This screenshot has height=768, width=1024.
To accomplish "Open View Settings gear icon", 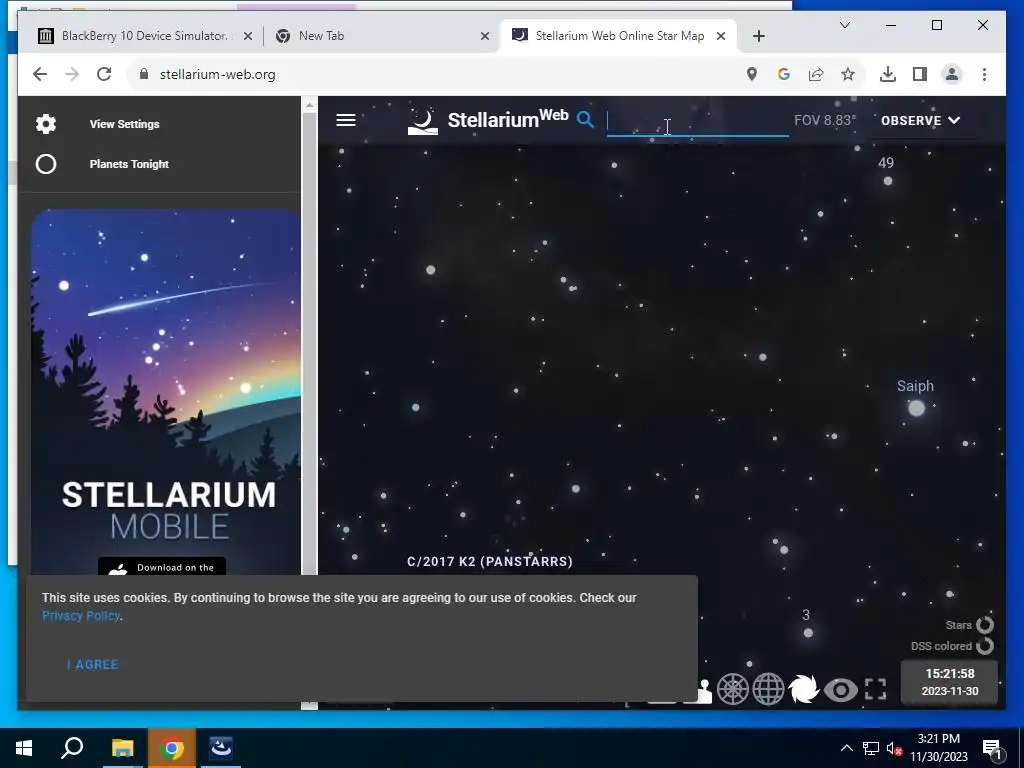I will (x=46, y=124).
